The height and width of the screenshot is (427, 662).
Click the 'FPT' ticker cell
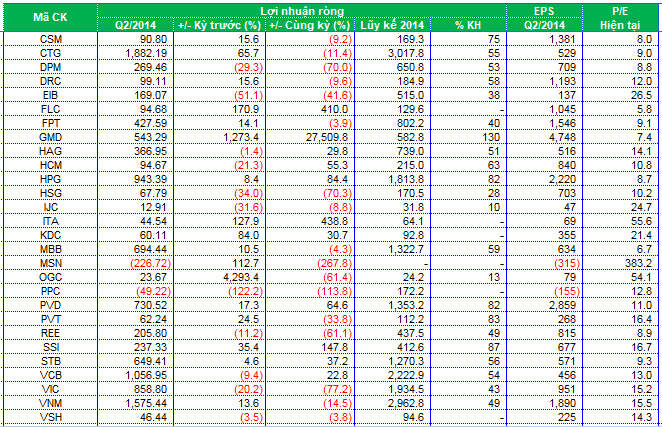tap(50, 123)
